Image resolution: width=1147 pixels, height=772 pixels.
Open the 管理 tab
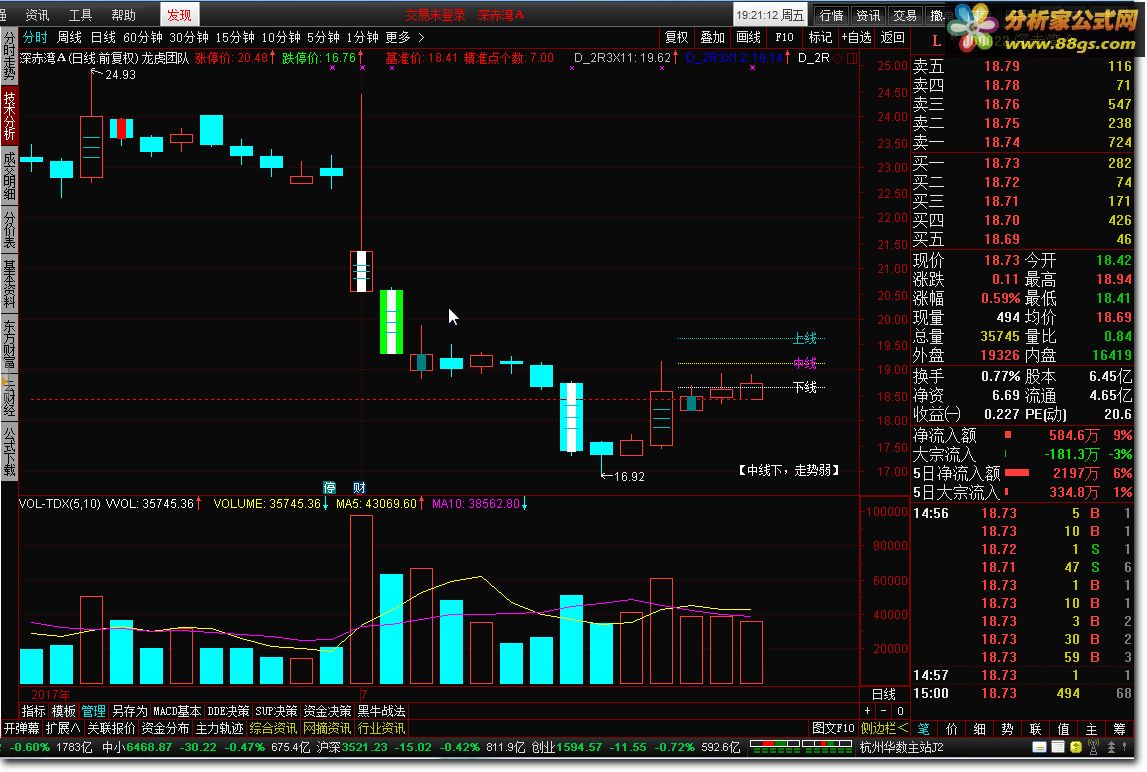pyautogui.click(x=94, y=711)
